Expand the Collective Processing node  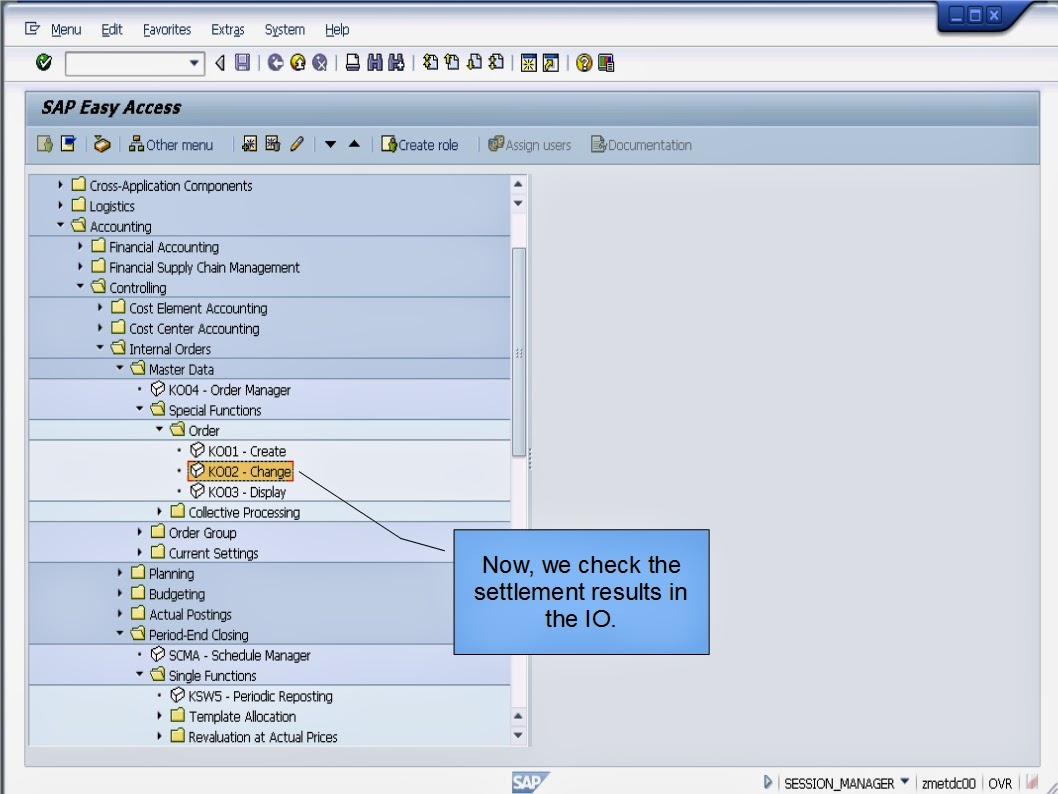pos(159,511)
